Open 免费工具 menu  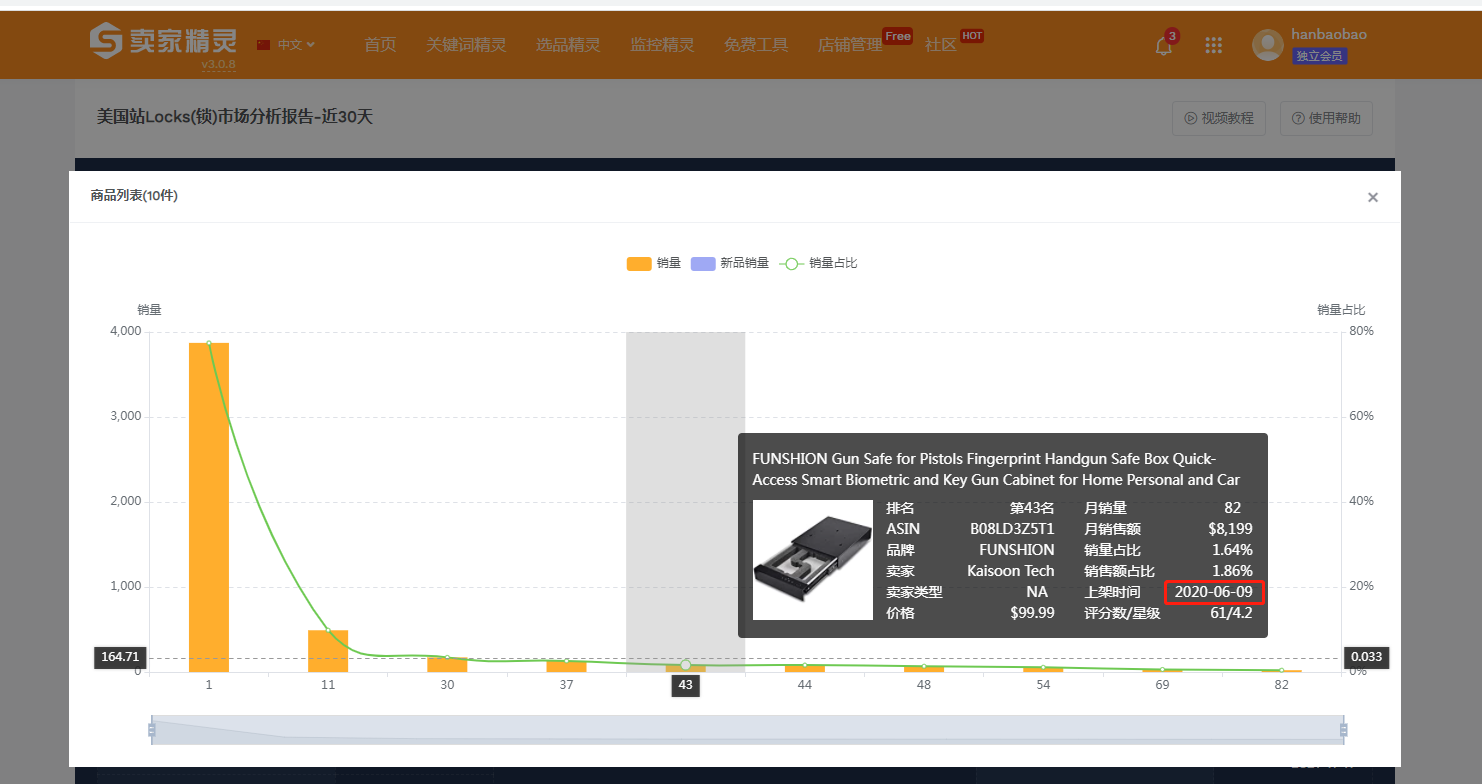point(756,45)
